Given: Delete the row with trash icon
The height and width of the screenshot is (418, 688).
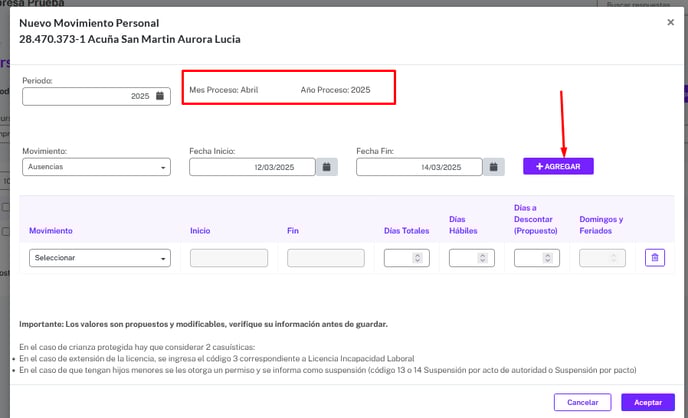Looking at the screenshot, I should (655, 257).
